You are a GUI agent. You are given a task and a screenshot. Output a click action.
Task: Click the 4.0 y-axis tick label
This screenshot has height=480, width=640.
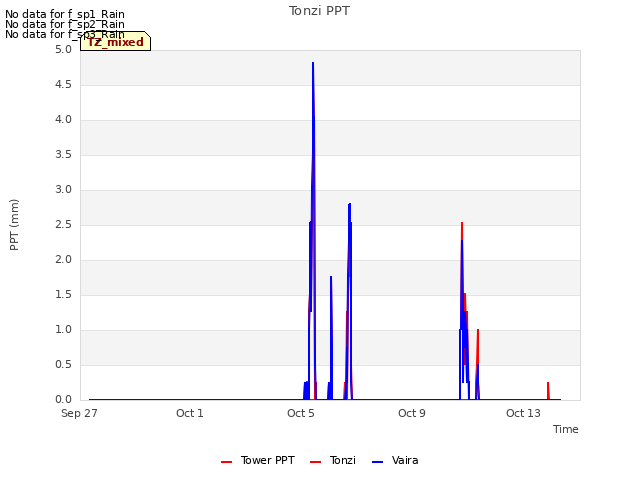click(63, 120)
